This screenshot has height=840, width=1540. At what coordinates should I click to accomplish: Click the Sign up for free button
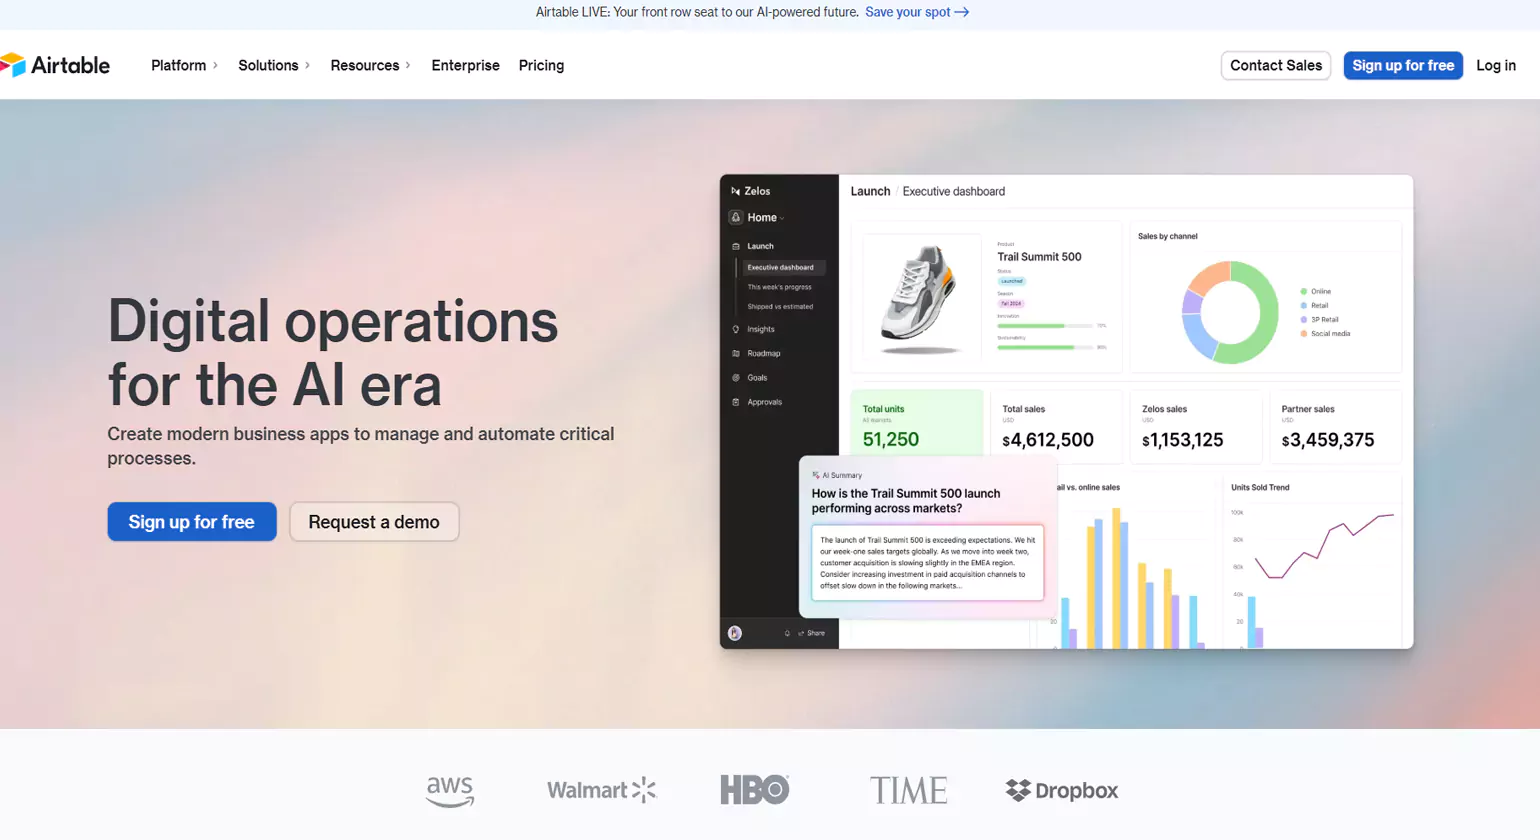pos(191,521)
